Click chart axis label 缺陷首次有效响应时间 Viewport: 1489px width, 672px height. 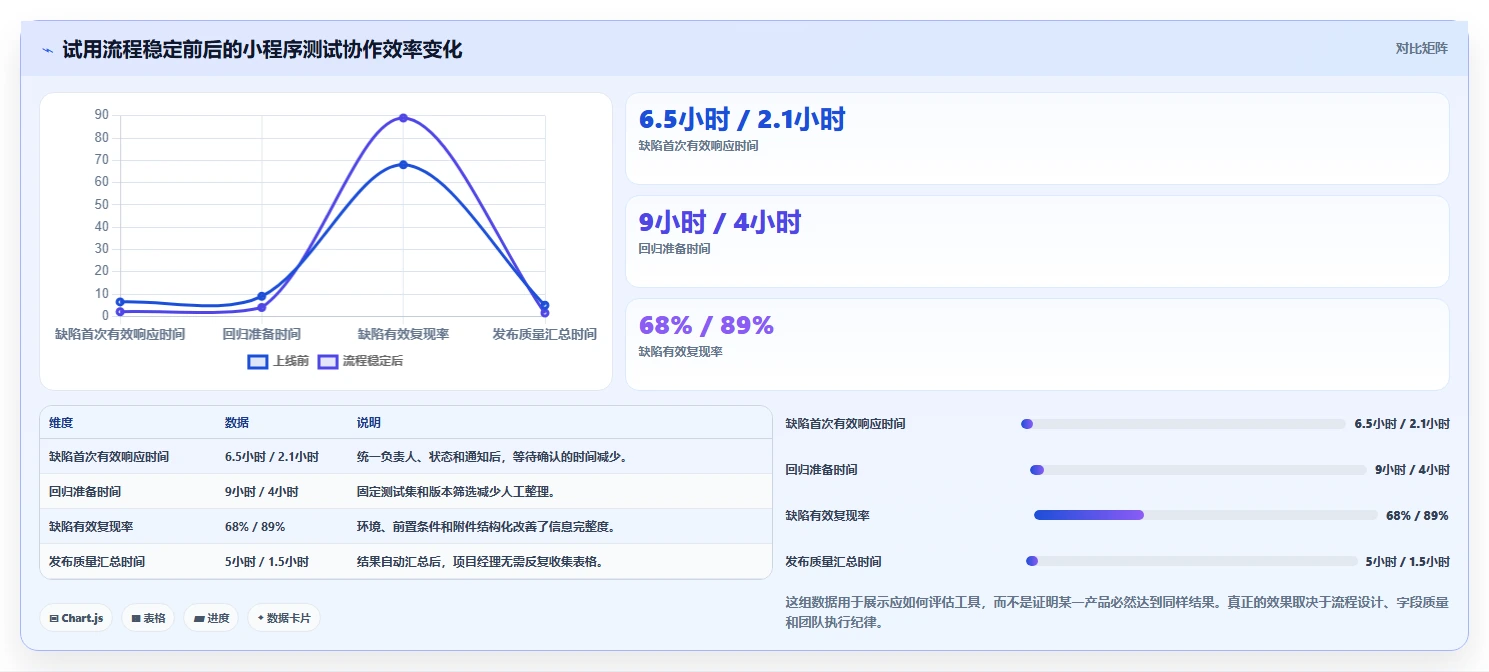(120, 334)
